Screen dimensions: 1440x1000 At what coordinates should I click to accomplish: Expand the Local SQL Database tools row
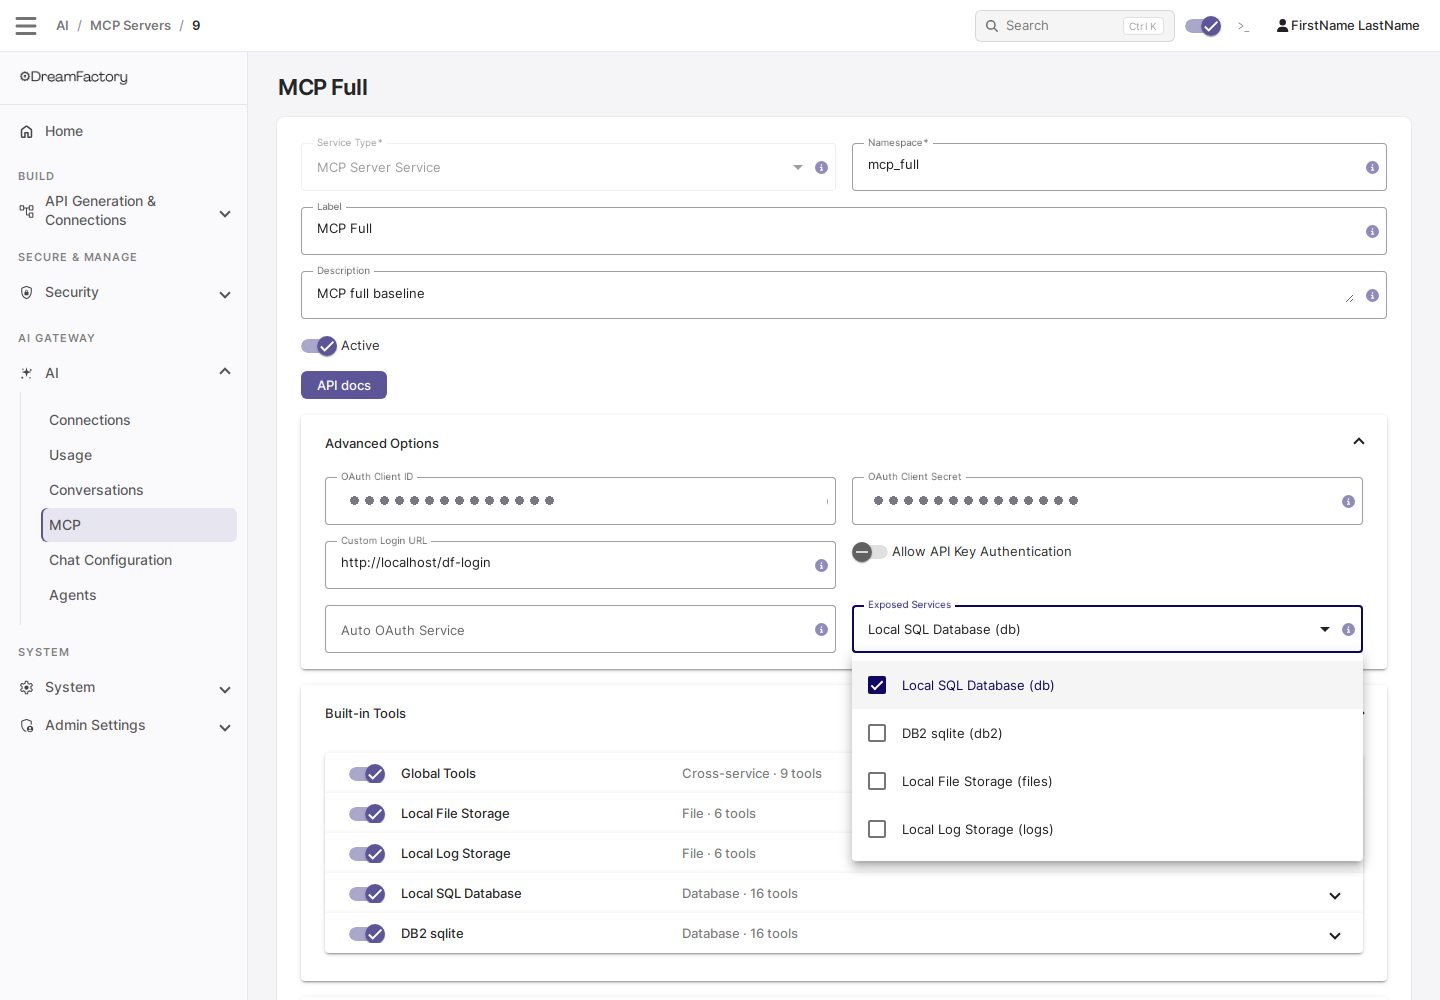[x=1335, y=896]
